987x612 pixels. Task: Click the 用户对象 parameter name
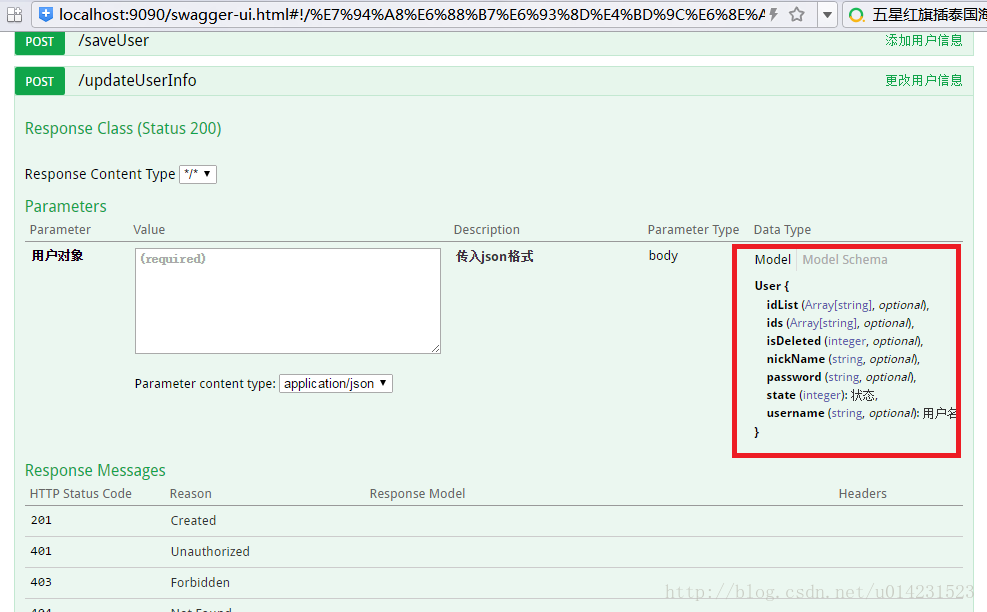tap(57, 256)
